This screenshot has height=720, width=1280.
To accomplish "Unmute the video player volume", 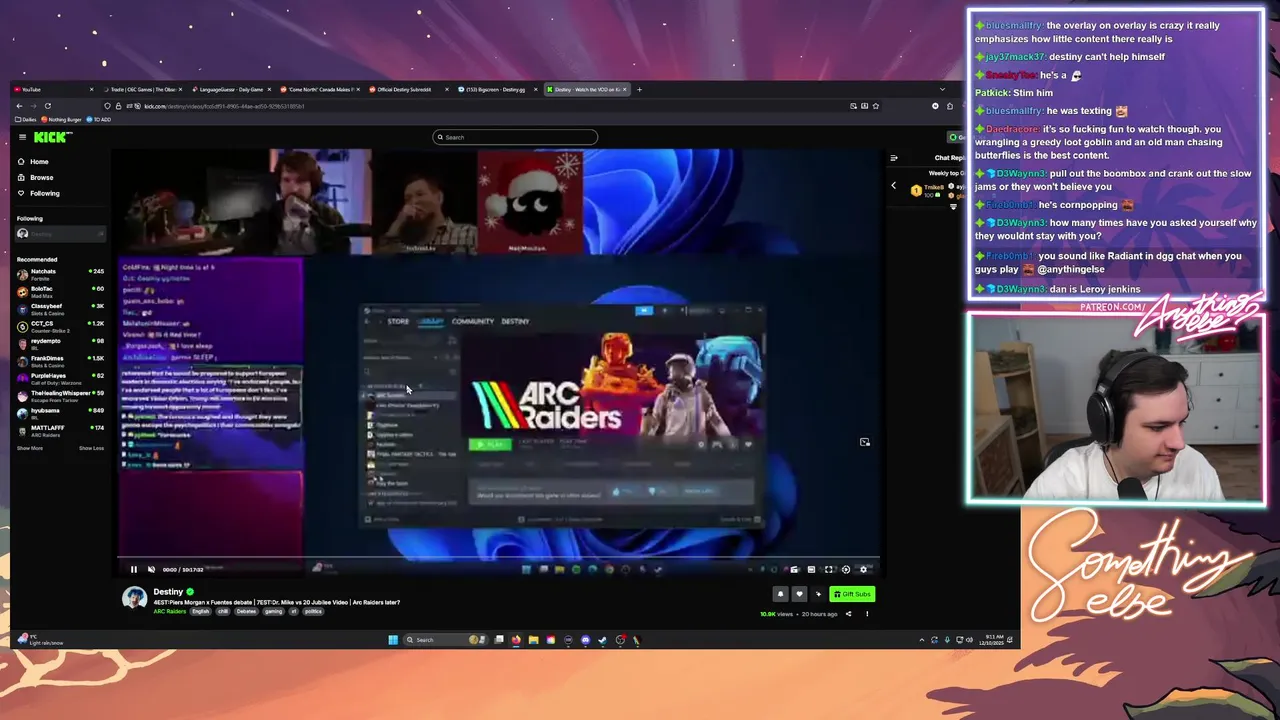I will point(152,569).
